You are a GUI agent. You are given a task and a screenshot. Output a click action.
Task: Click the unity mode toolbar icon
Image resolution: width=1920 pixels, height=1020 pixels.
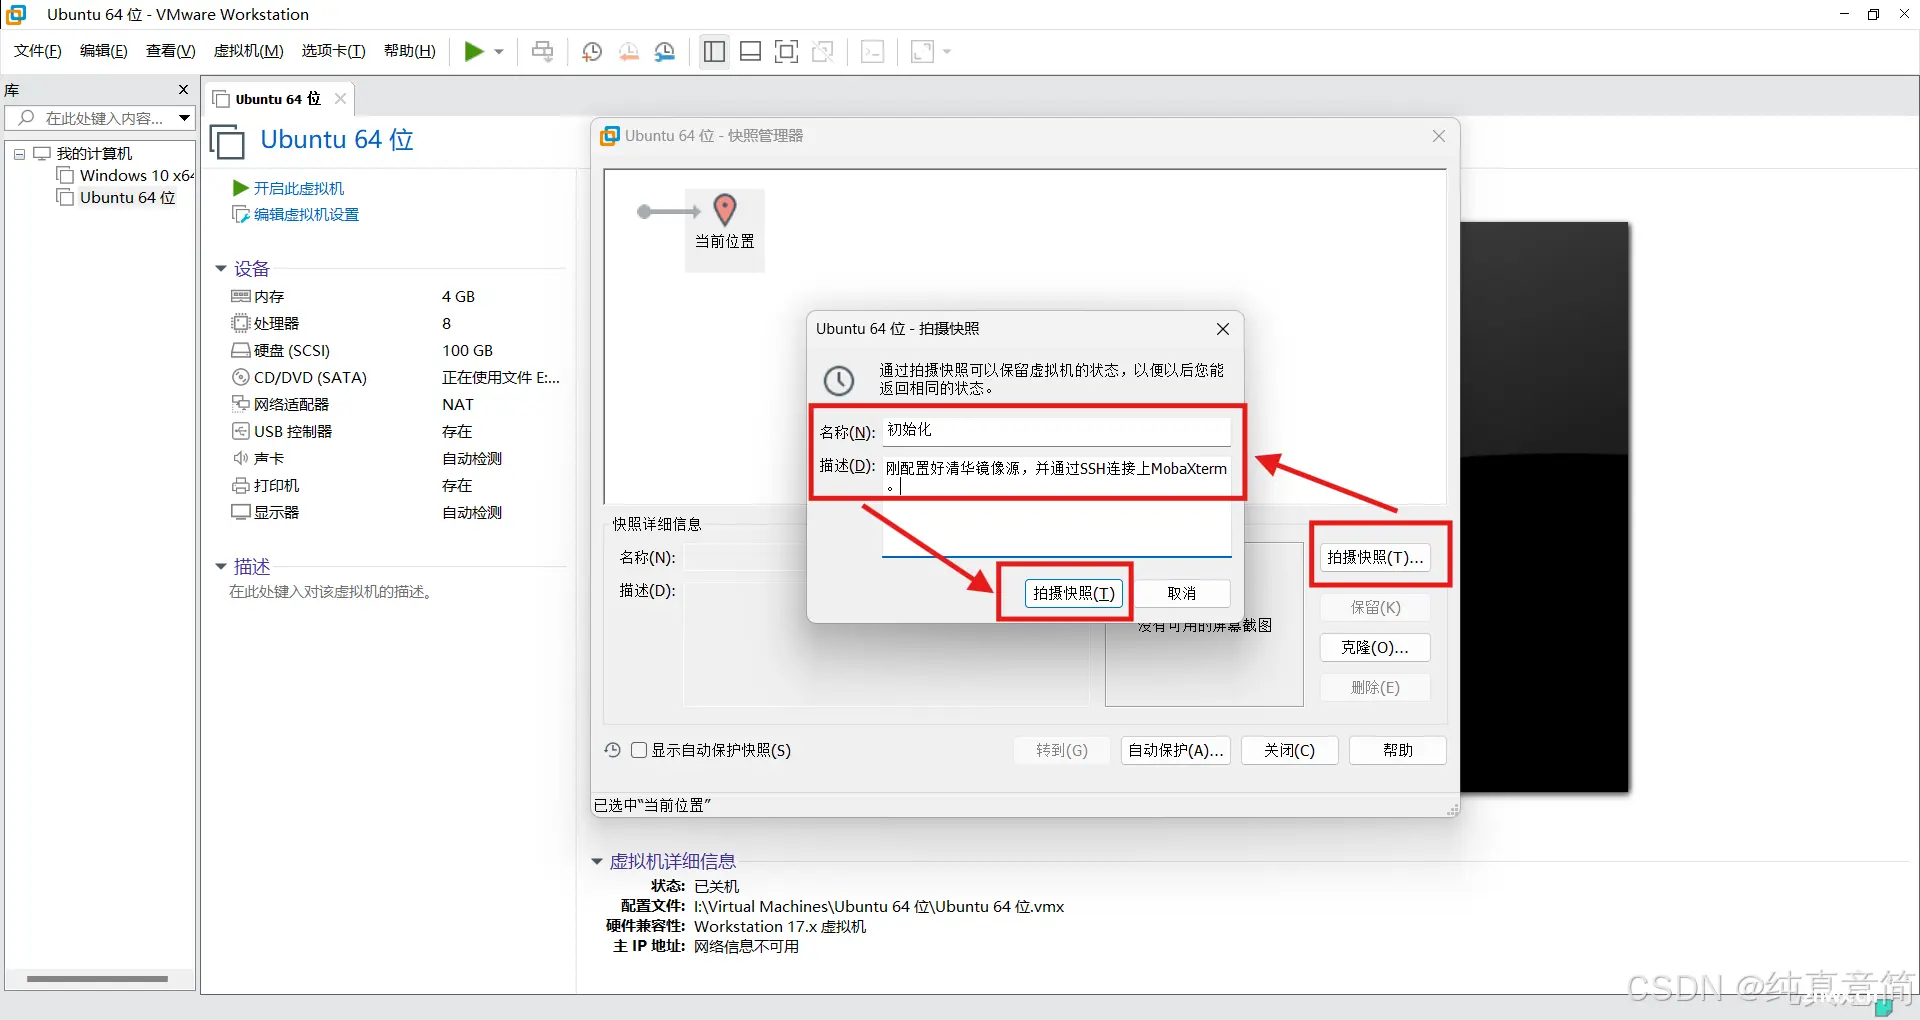823,52
